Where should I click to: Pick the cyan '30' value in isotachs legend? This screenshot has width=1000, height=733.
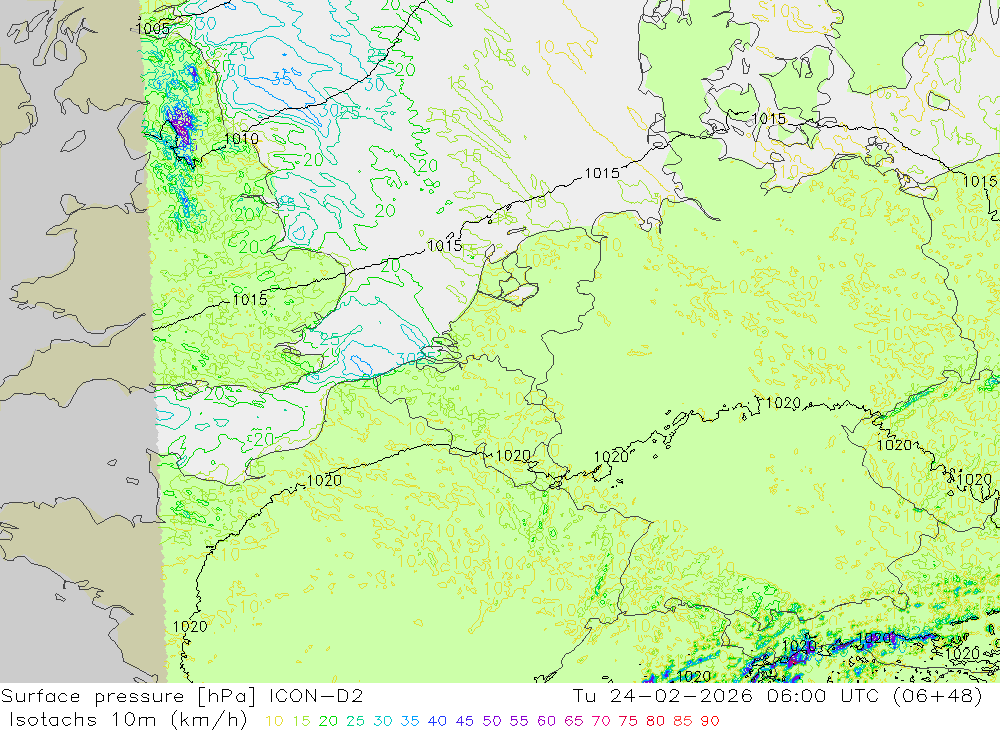pos(383,721)
